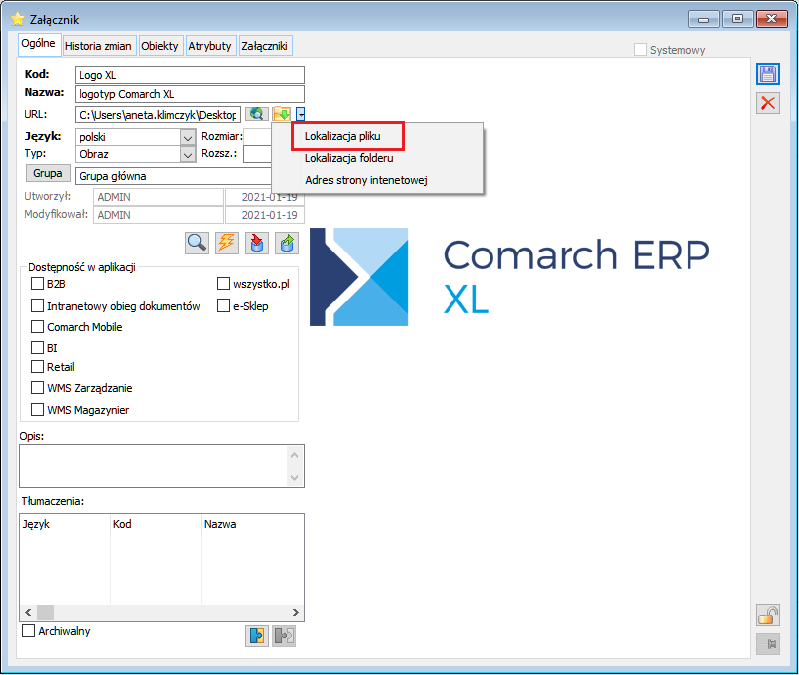Screen dimensions: 799x675
Task: Mark attachment as Archiwalny
Action: point(29,630)
